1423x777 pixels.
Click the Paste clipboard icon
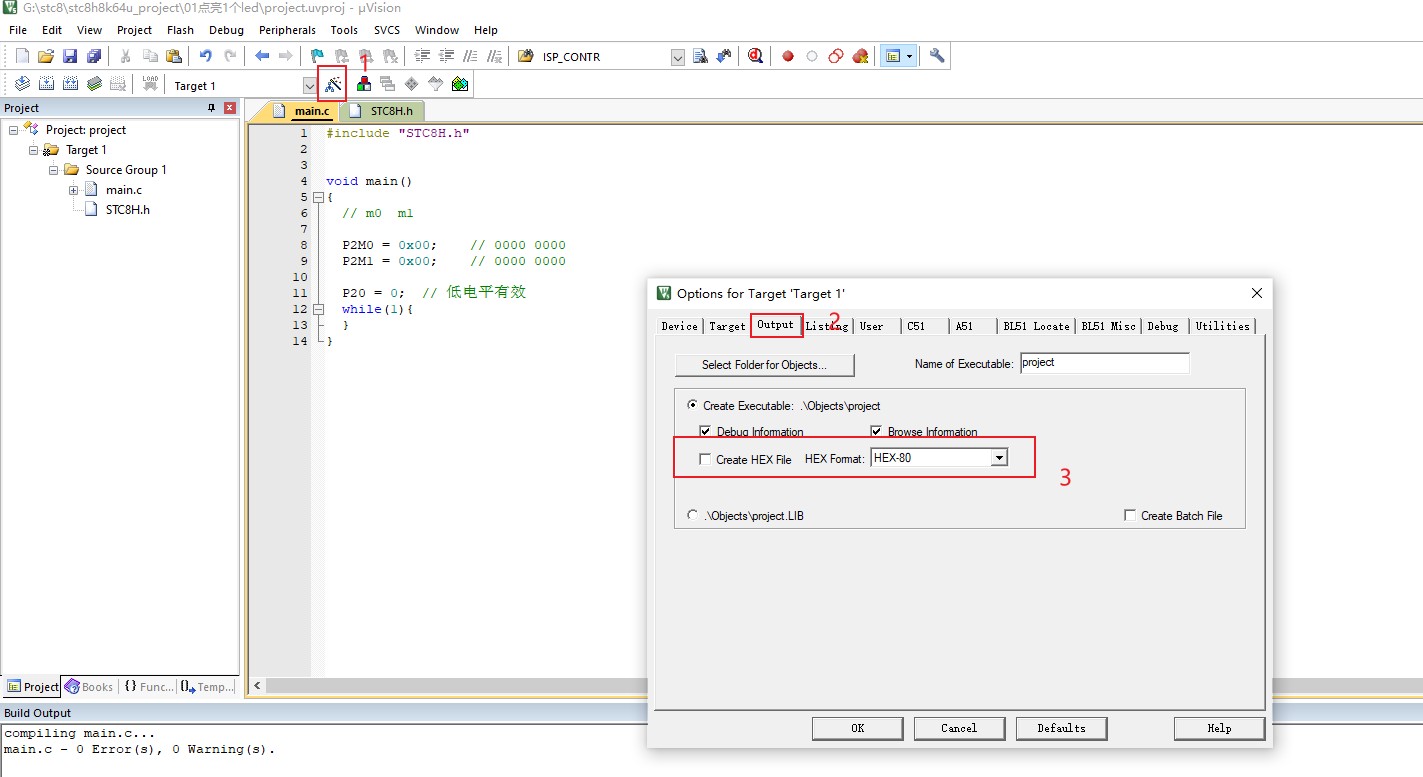click(174, 56)
